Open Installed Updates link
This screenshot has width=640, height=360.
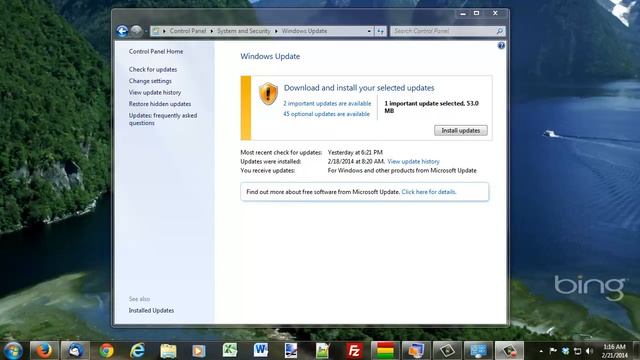151,310
